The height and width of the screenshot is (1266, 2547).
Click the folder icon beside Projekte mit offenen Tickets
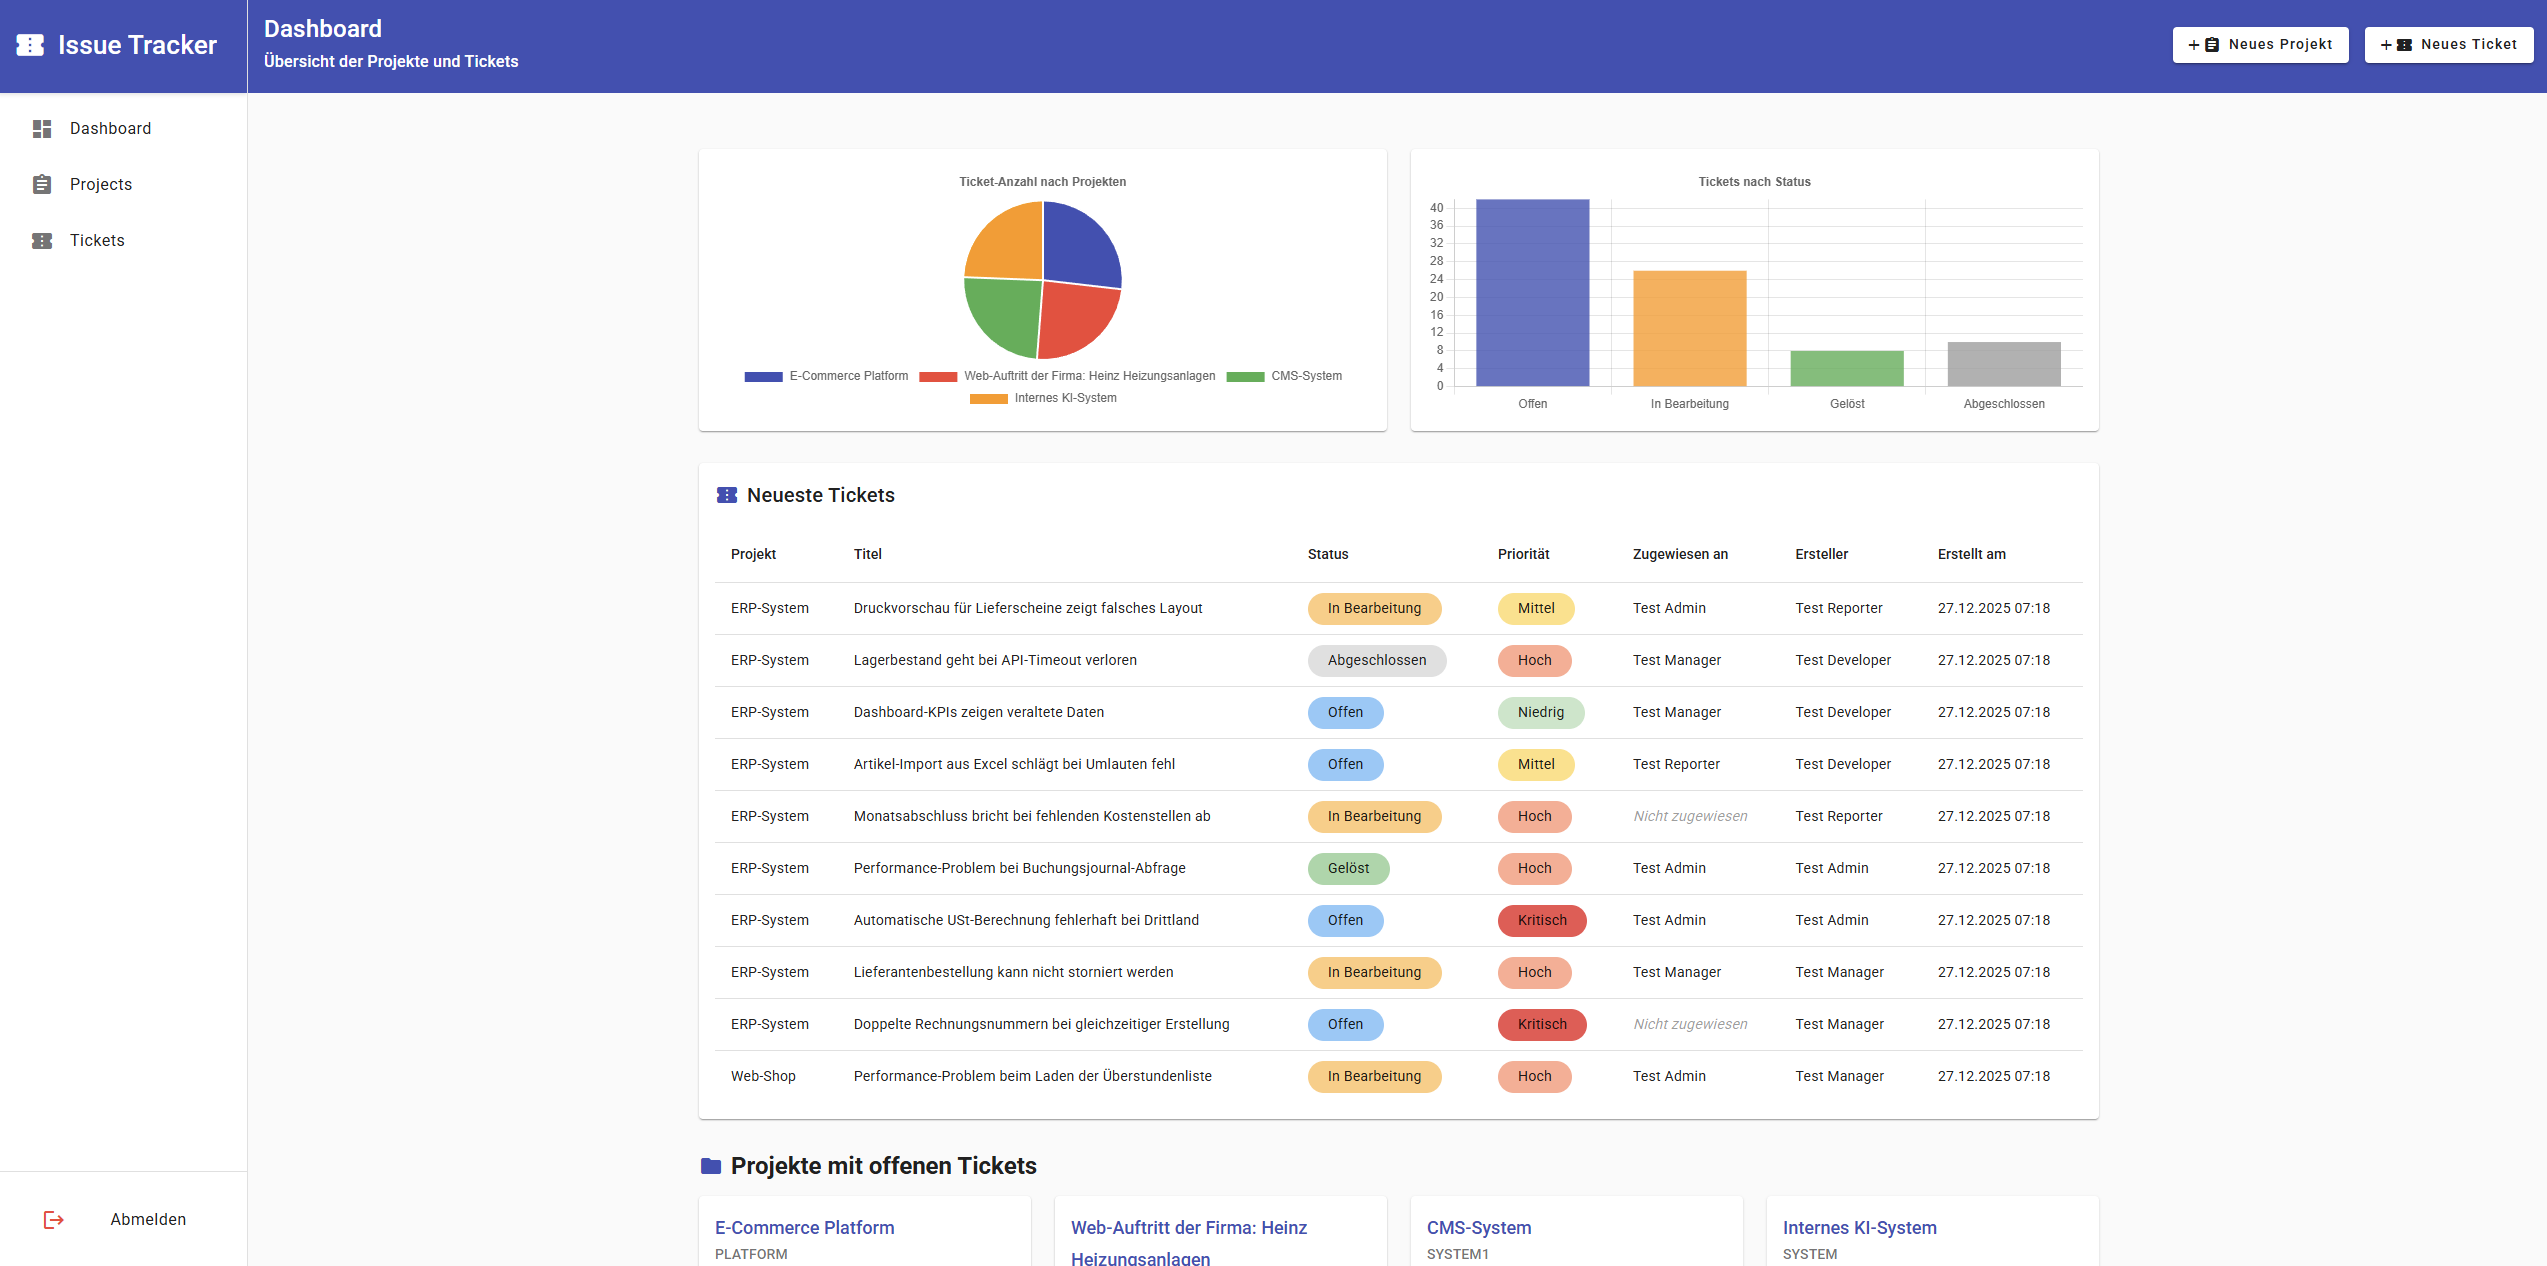coord(711,1166)
